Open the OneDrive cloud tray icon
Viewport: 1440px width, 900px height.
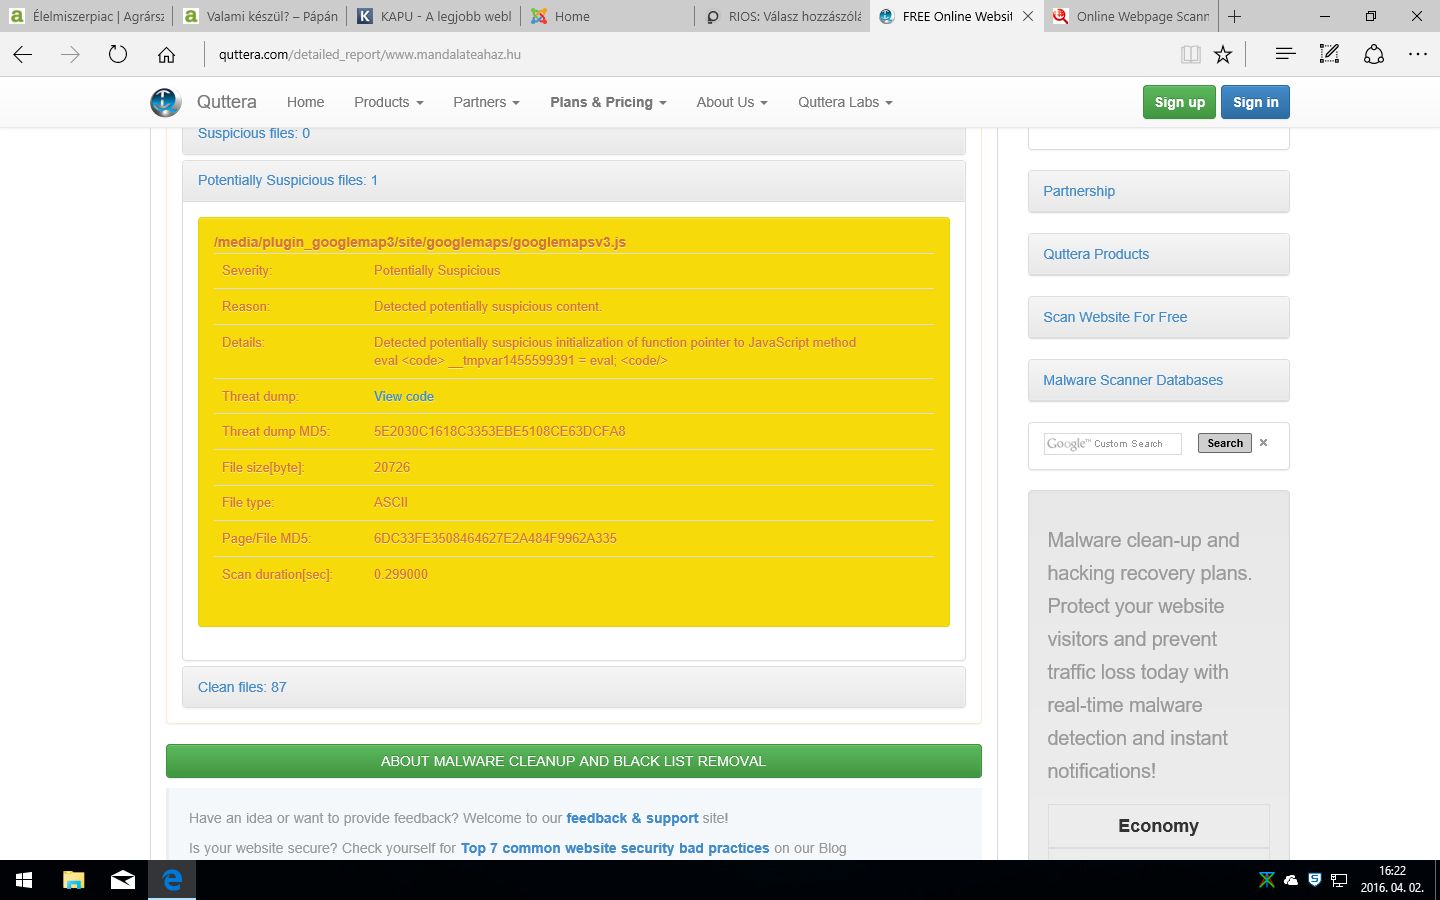point(1291,880)
